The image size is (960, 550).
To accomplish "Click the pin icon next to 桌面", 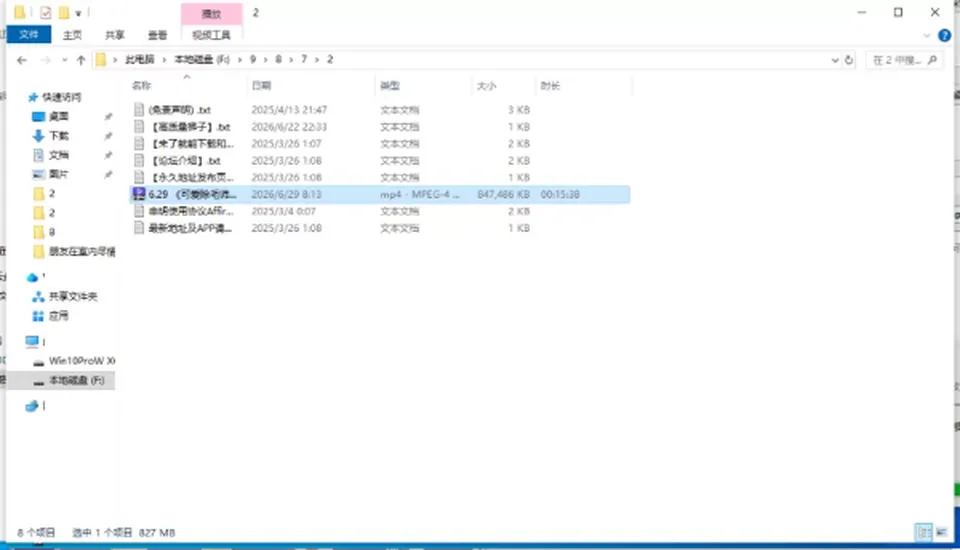I will (108, 116).
